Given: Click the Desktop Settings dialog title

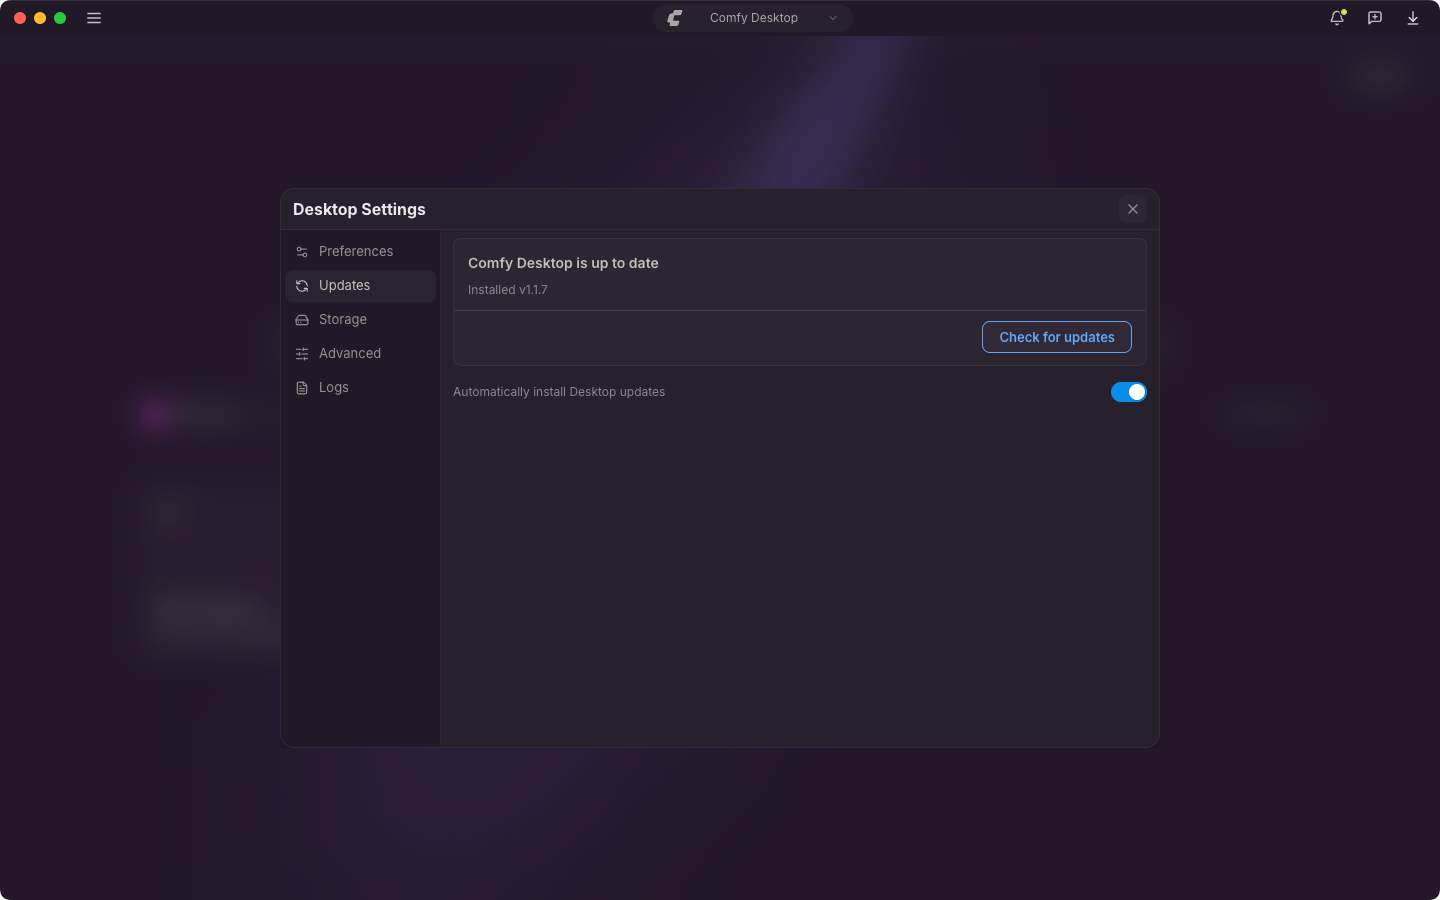Looking at the screenshot, I should point(359,209).
